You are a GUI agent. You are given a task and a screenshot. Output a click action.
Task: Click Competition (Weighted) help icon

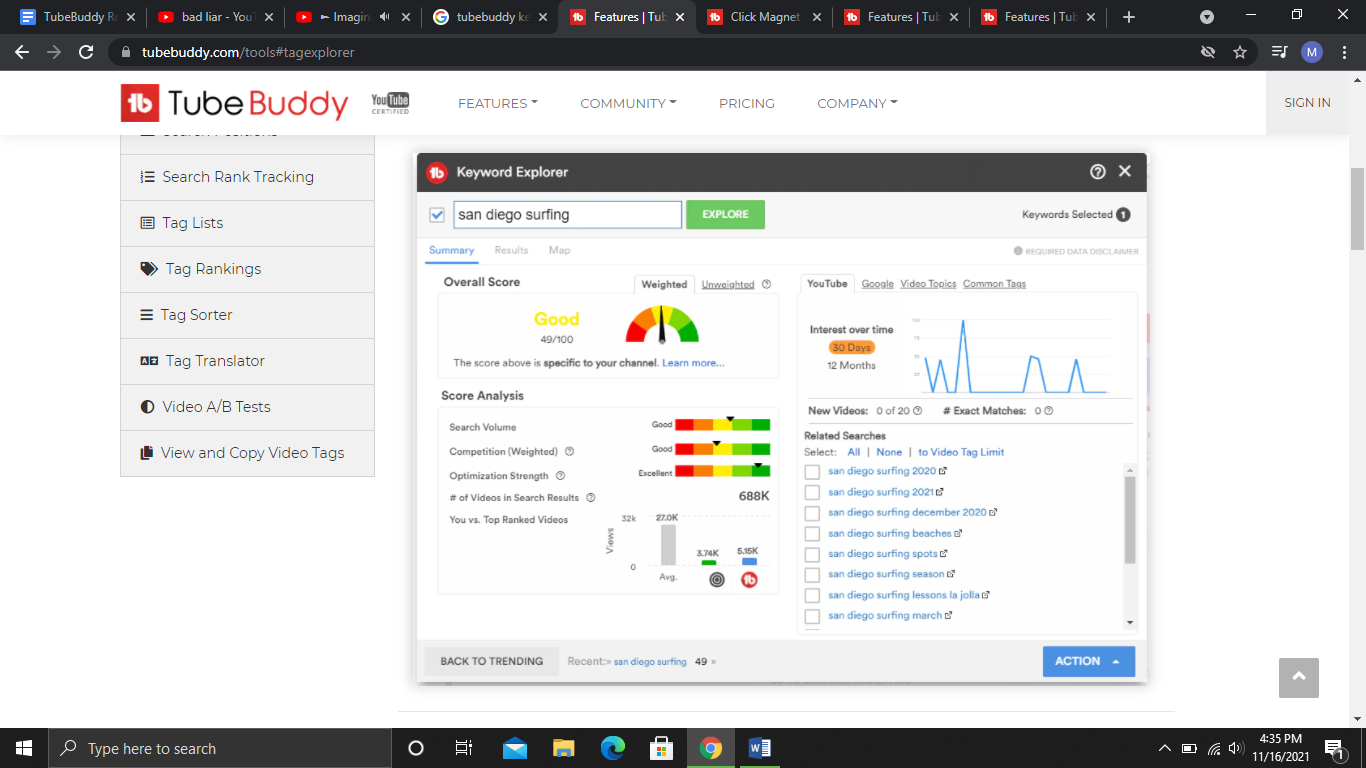click(569, 452)
